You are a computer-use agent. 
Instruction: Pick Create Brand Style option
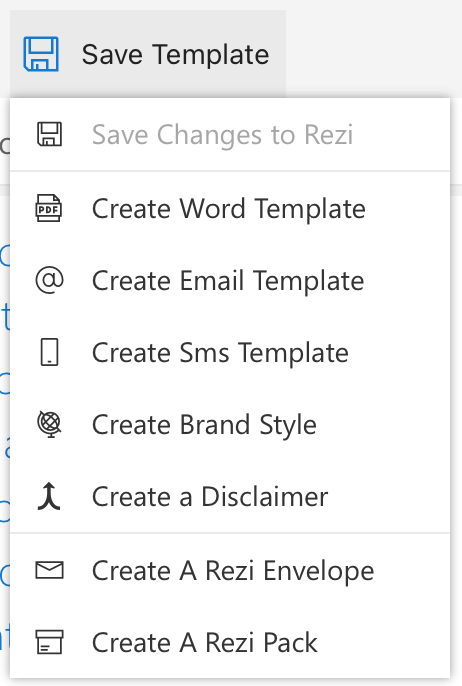point(230,425)
